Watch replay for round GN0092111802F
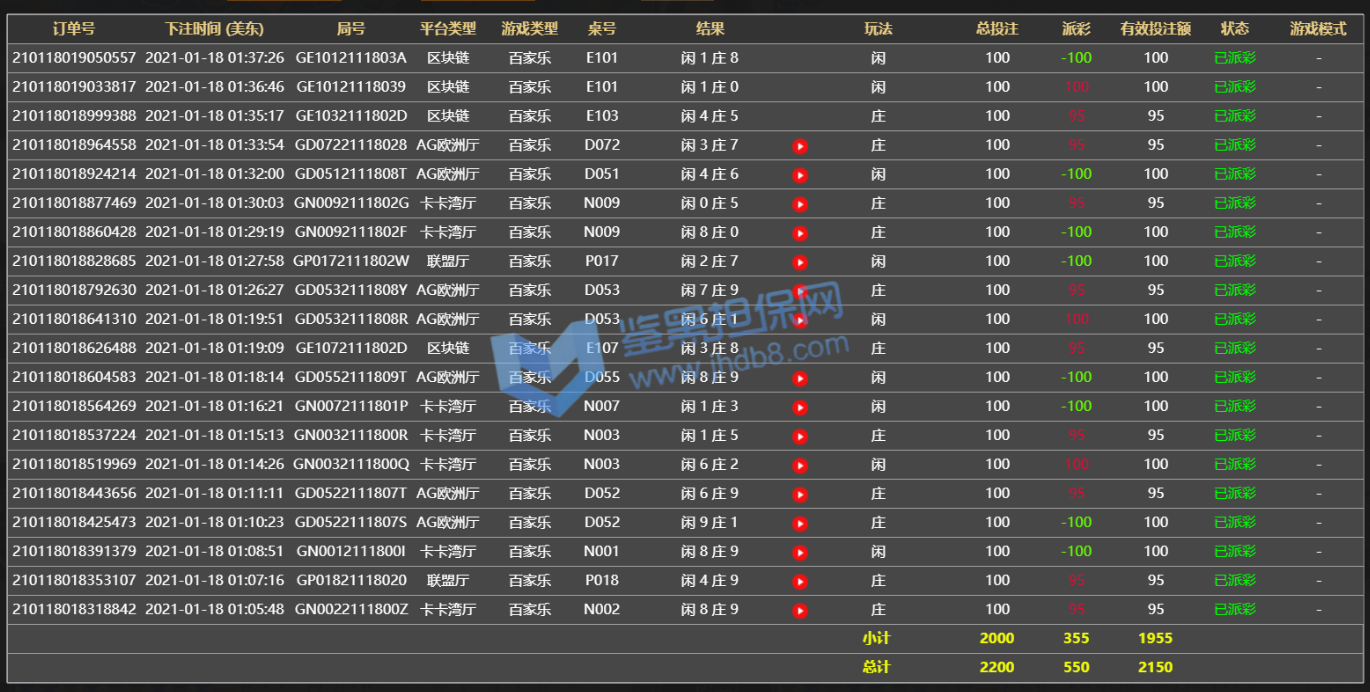Screen dimensions: 1370x692 coord(800,233)
